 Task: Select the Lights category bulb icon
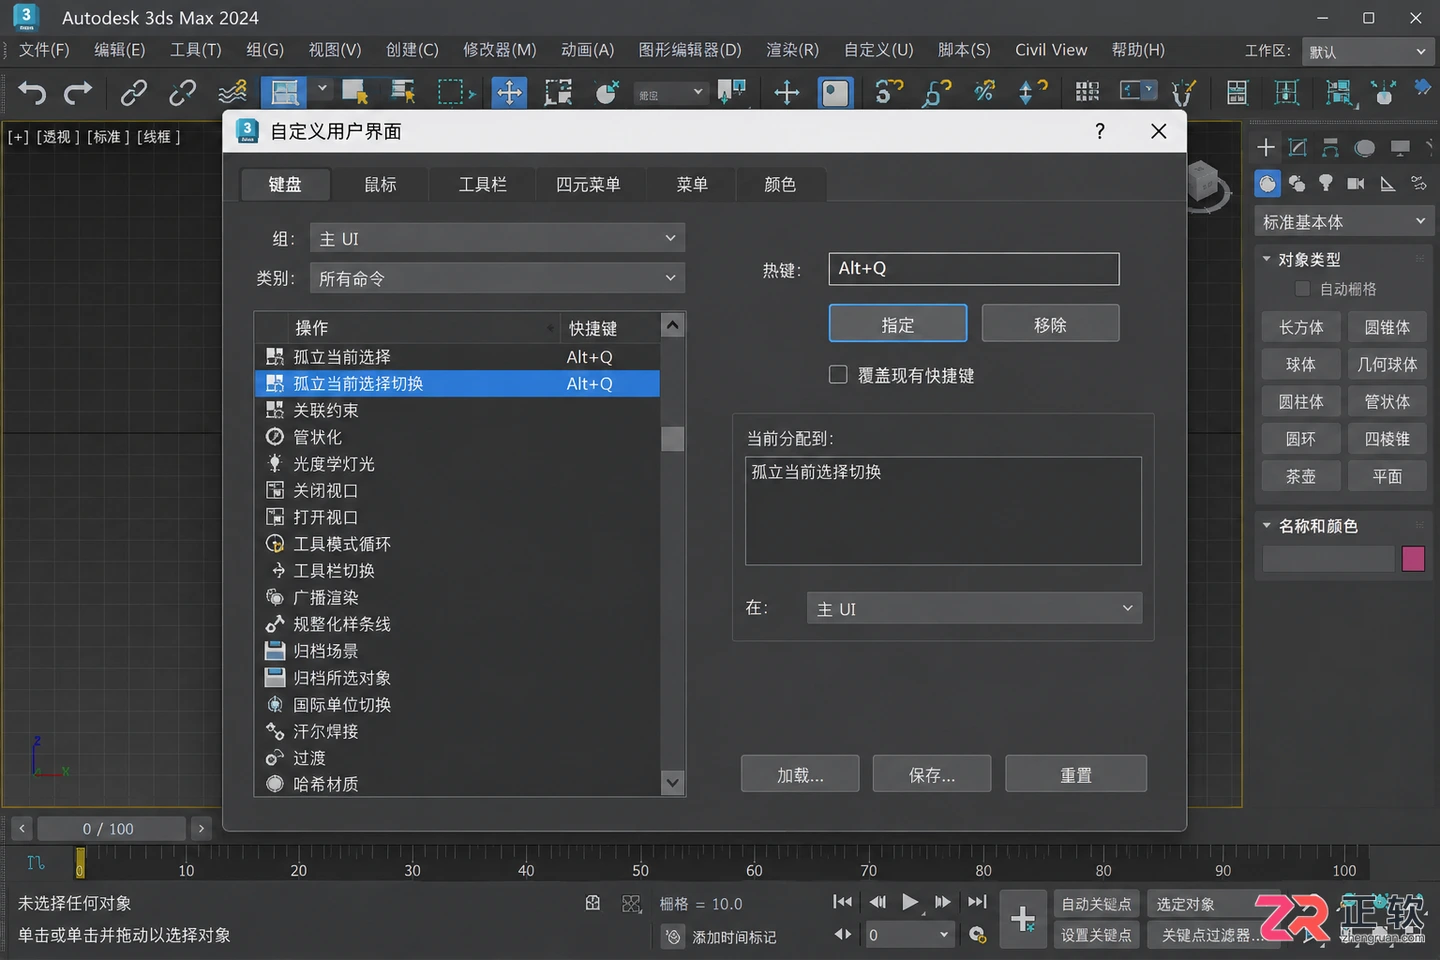1326,183
